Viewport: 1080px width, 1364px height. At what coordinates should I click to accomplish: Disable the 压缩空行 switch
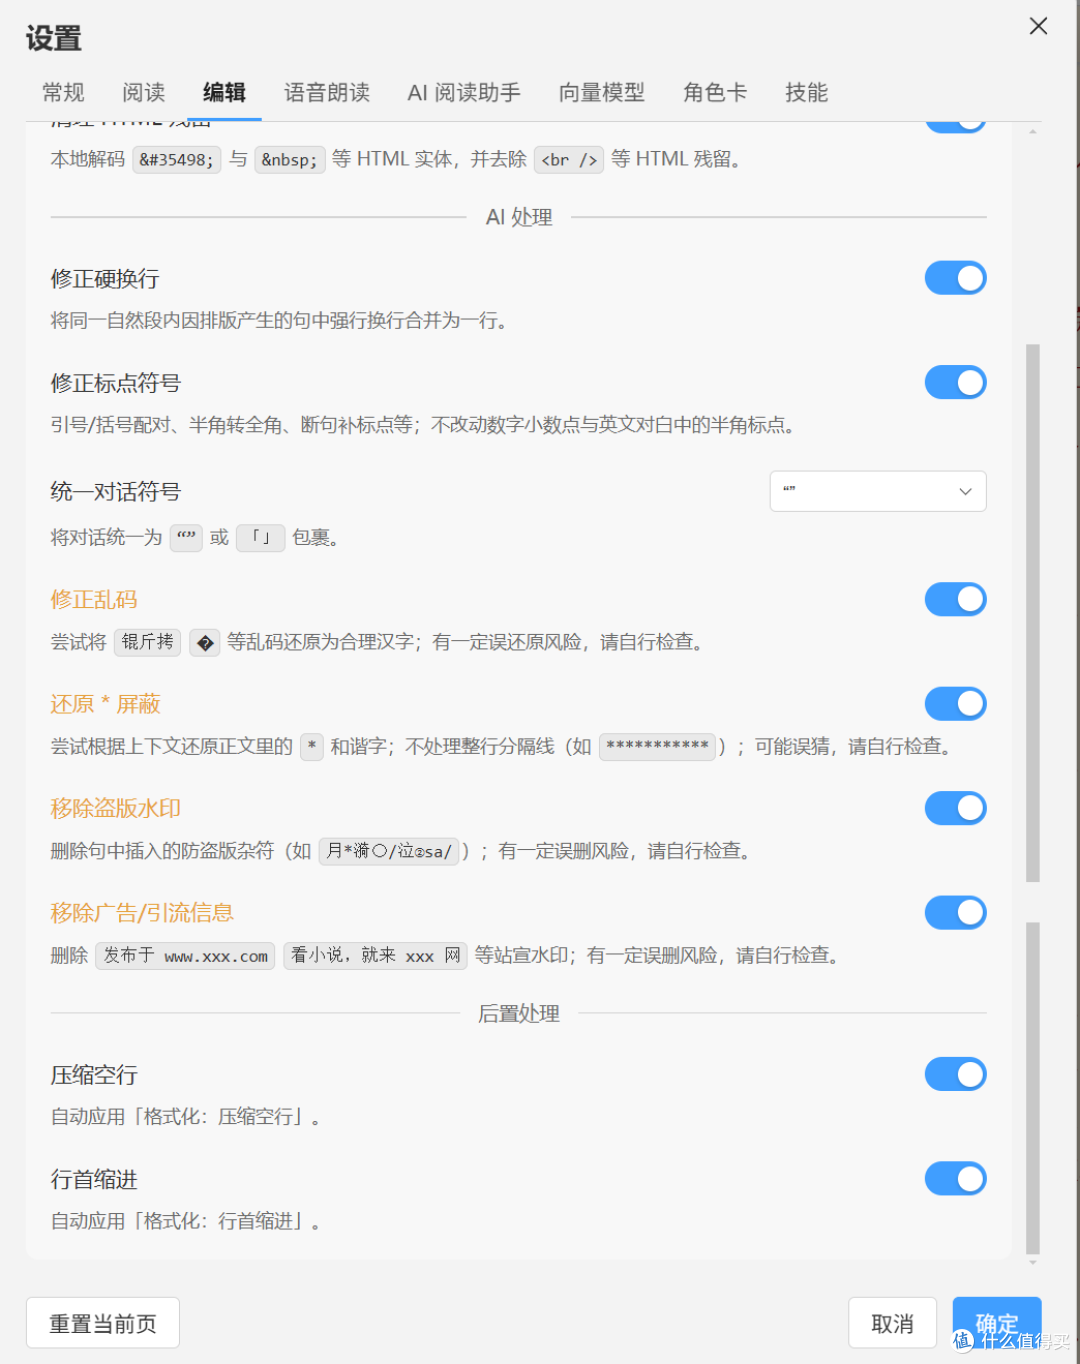coord(955,1074)
